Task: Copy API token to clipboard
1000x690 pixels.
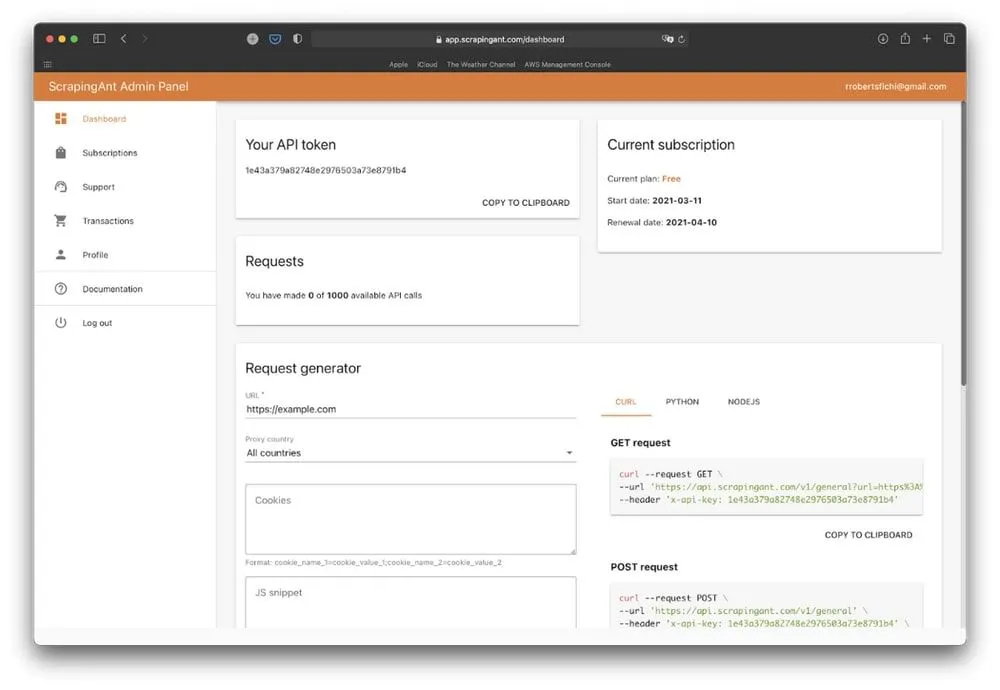Action: [526, 203]
